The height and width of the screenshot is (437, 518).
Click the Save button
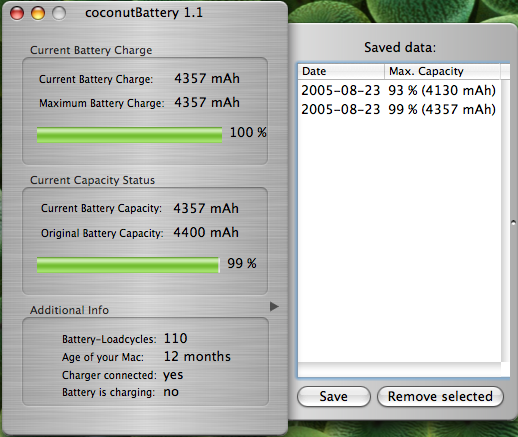(x=334, y=397)
